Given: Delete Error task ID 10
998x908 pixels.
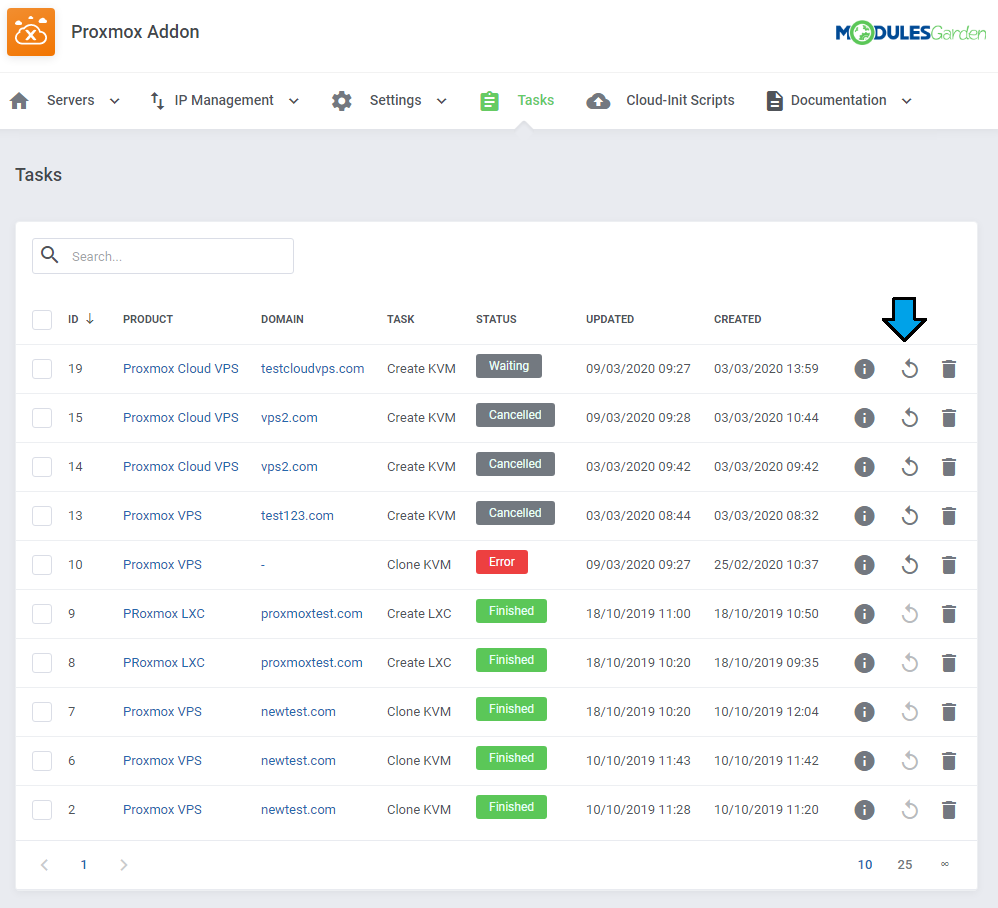Looking at the screenshot, I should 948,565.
